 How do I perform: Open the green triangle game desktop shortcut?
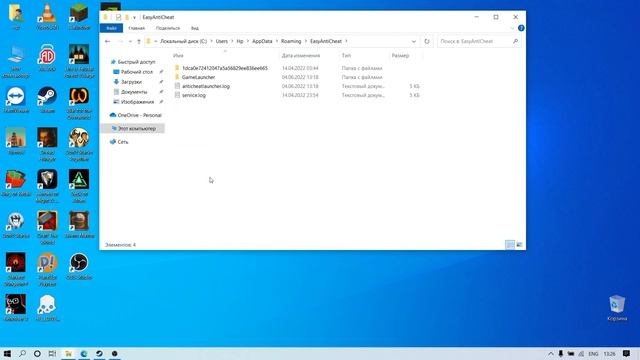[x=79, y=185]
